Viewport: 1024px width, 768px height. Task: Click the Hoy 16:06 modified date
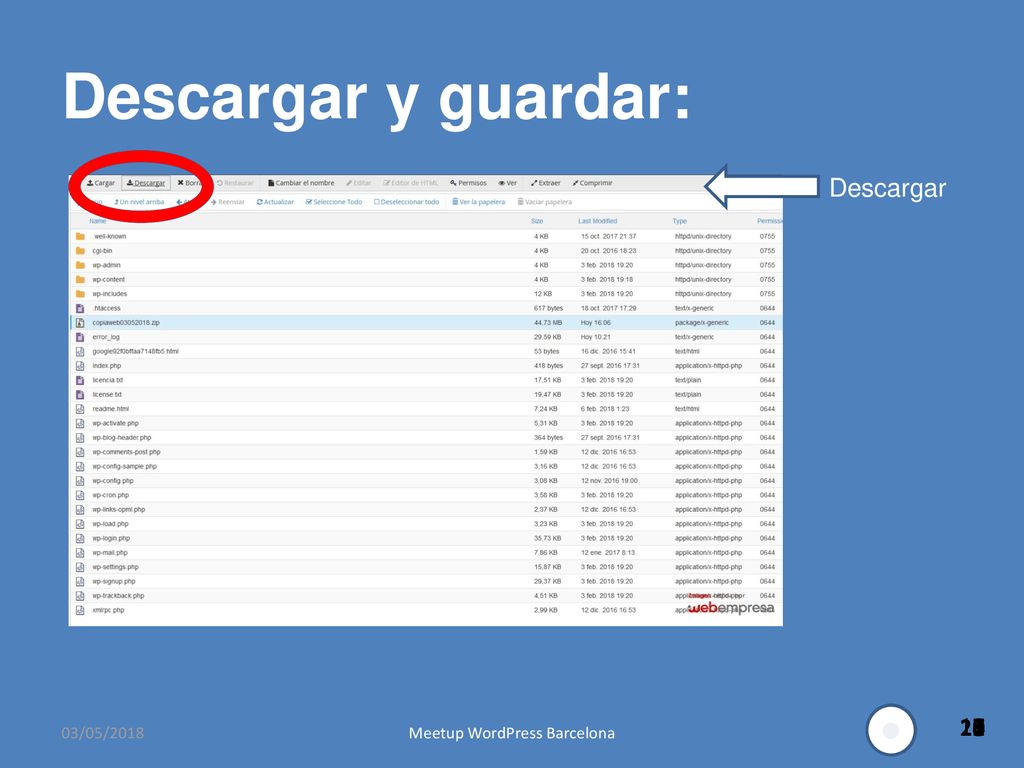tap(596, 323)
